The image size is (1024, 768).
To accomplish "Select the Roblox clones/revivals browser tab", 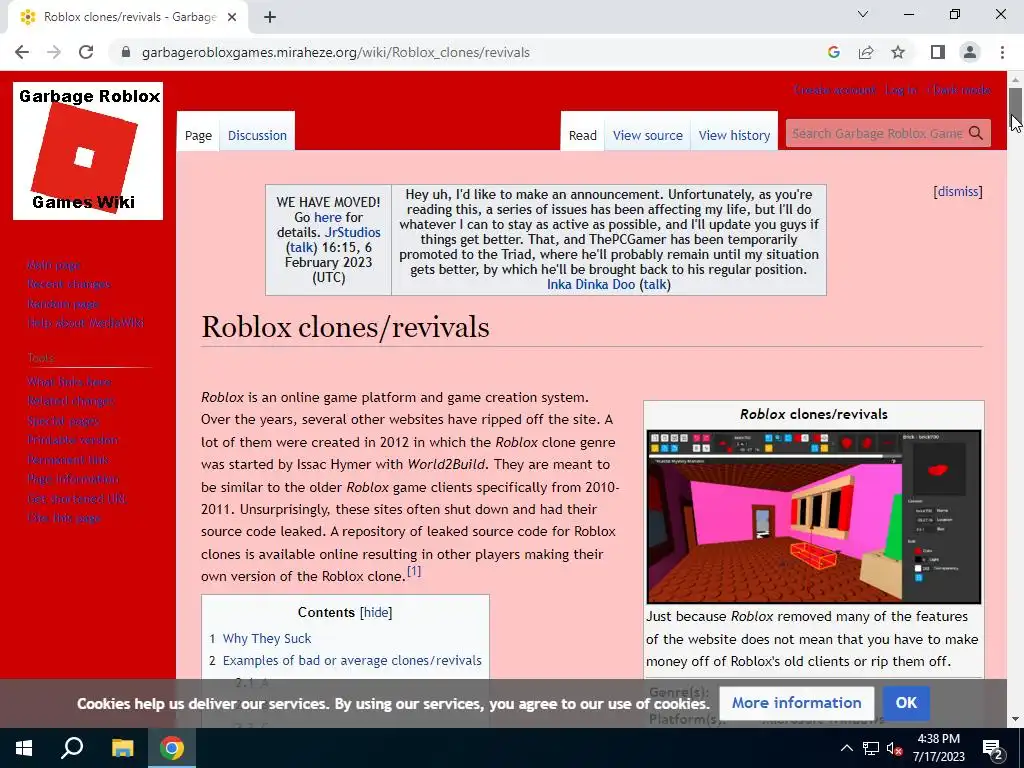I will [128, 17].
